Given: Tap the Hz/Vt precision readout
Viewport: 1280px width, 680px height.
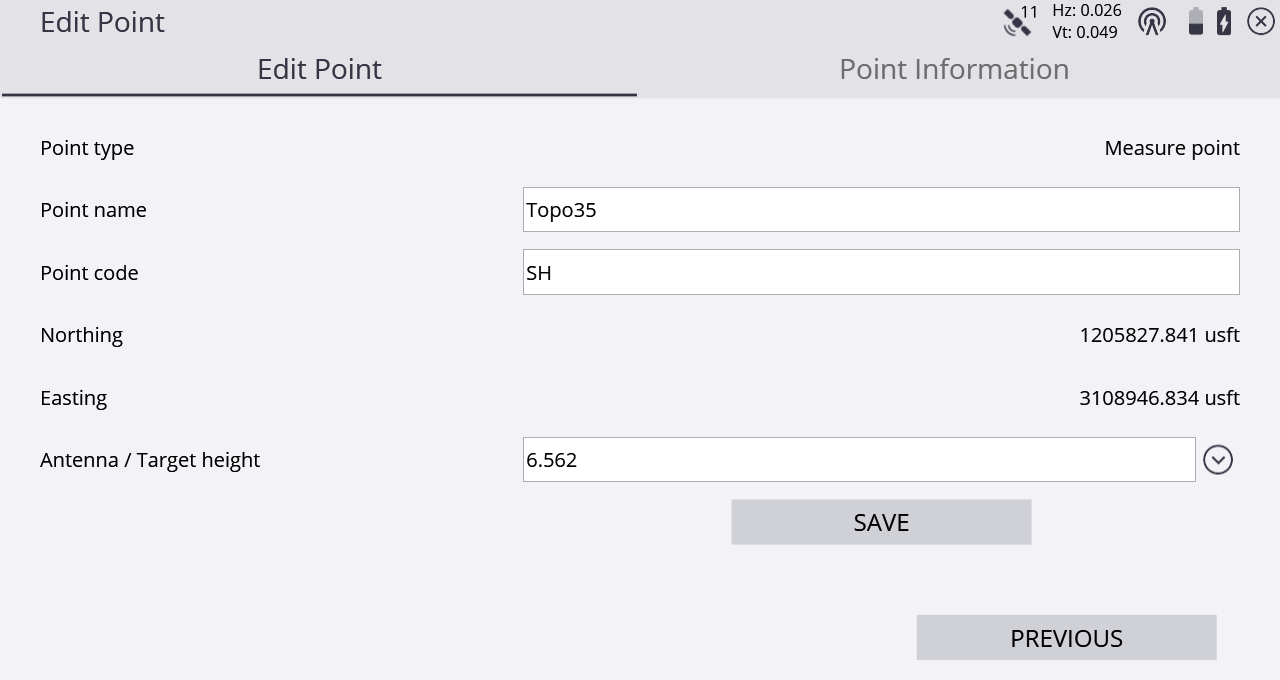Looking at the screenshot, I should click(x=1086, y=21).
